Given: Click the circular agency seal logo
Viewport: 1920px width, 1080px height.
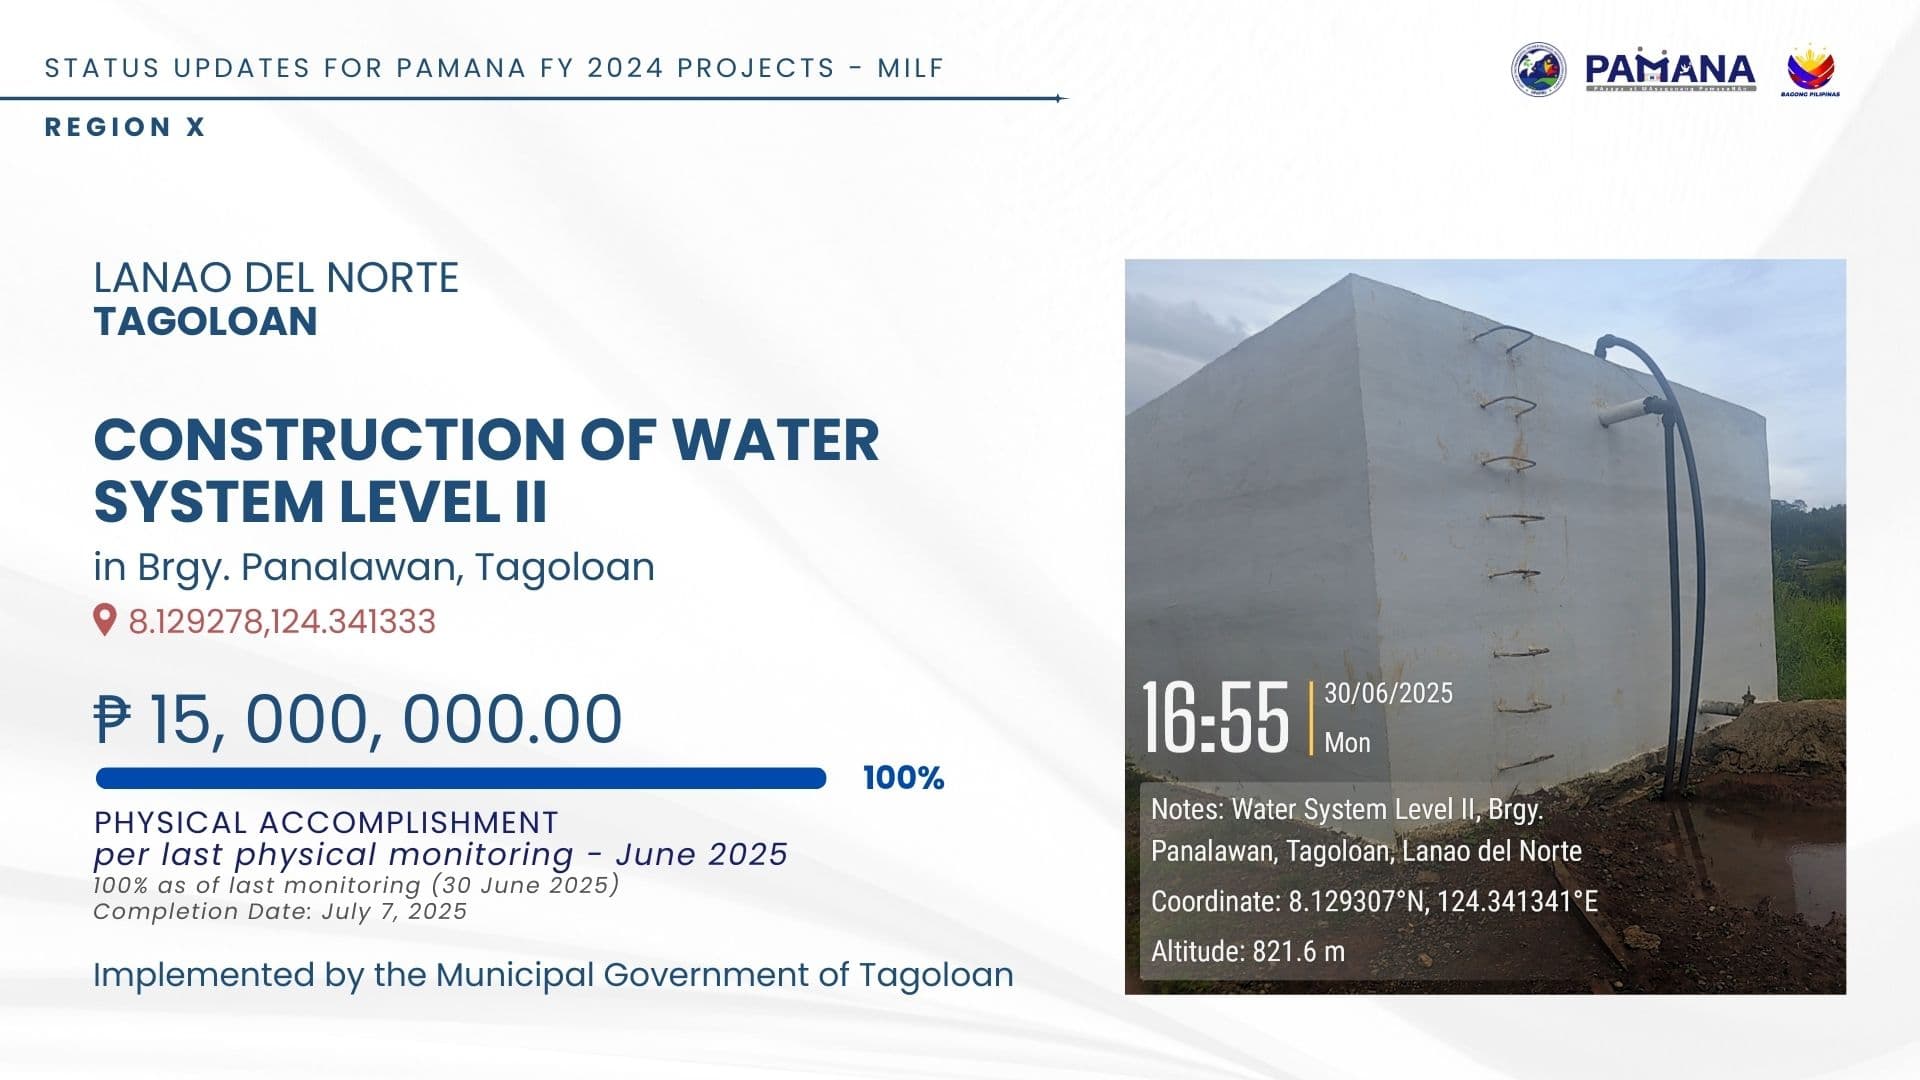Looking at the screenshot, I should point(1538,69).
